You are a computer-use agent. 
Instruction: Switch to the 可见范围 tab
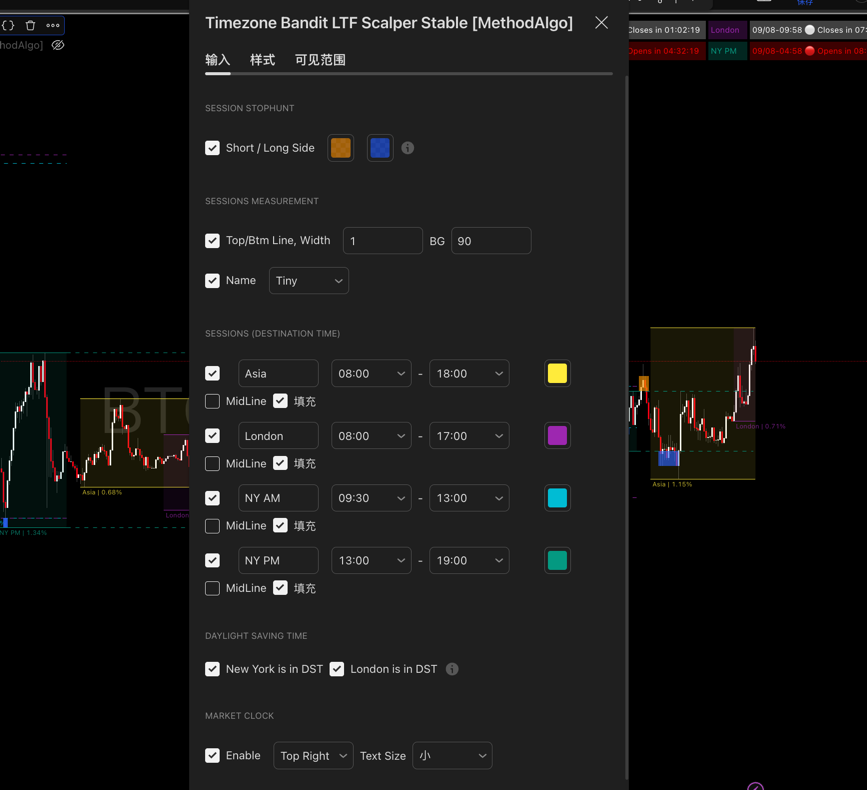320,60
